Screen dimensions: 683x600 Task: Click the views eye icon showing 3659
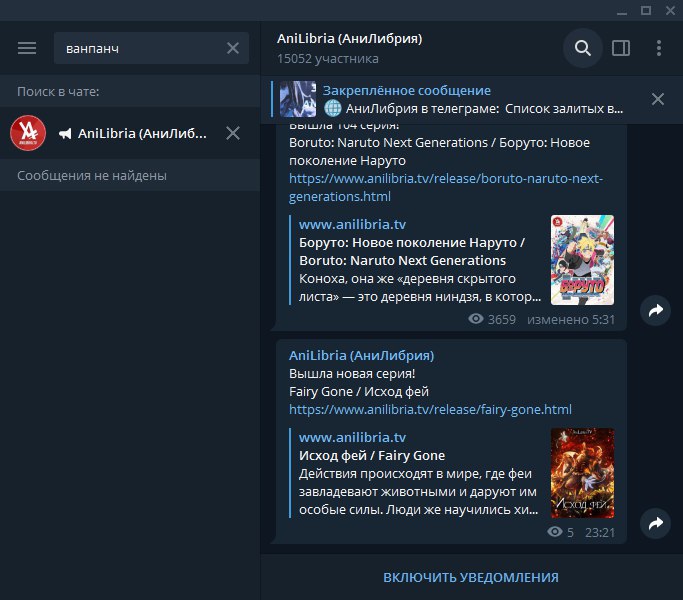(x=476, y=319)
